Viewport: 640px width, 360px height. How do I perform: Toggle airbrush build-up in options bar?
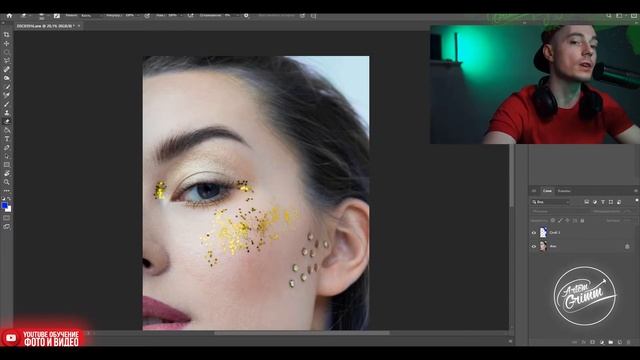(191, 16)
